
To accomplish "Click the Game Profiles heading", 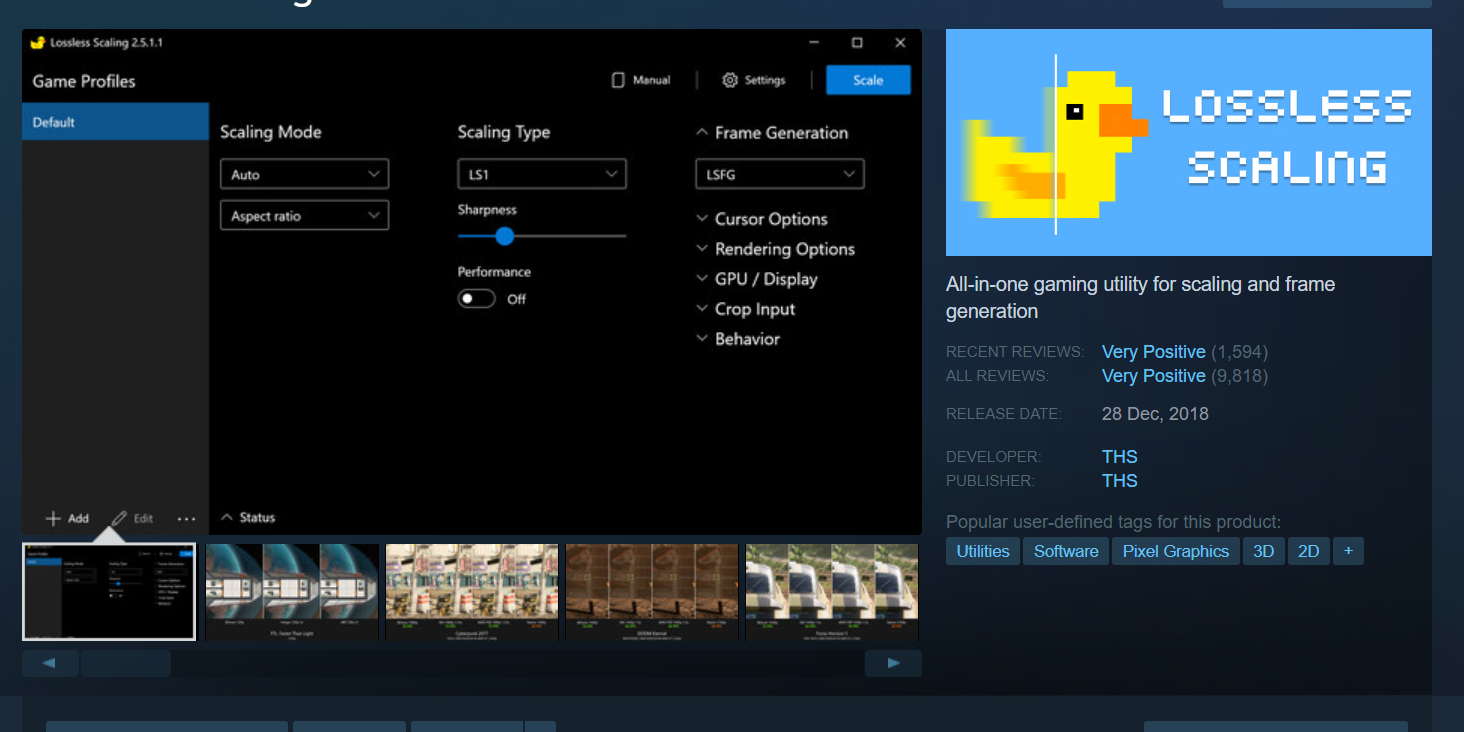I will click(84, 81).
